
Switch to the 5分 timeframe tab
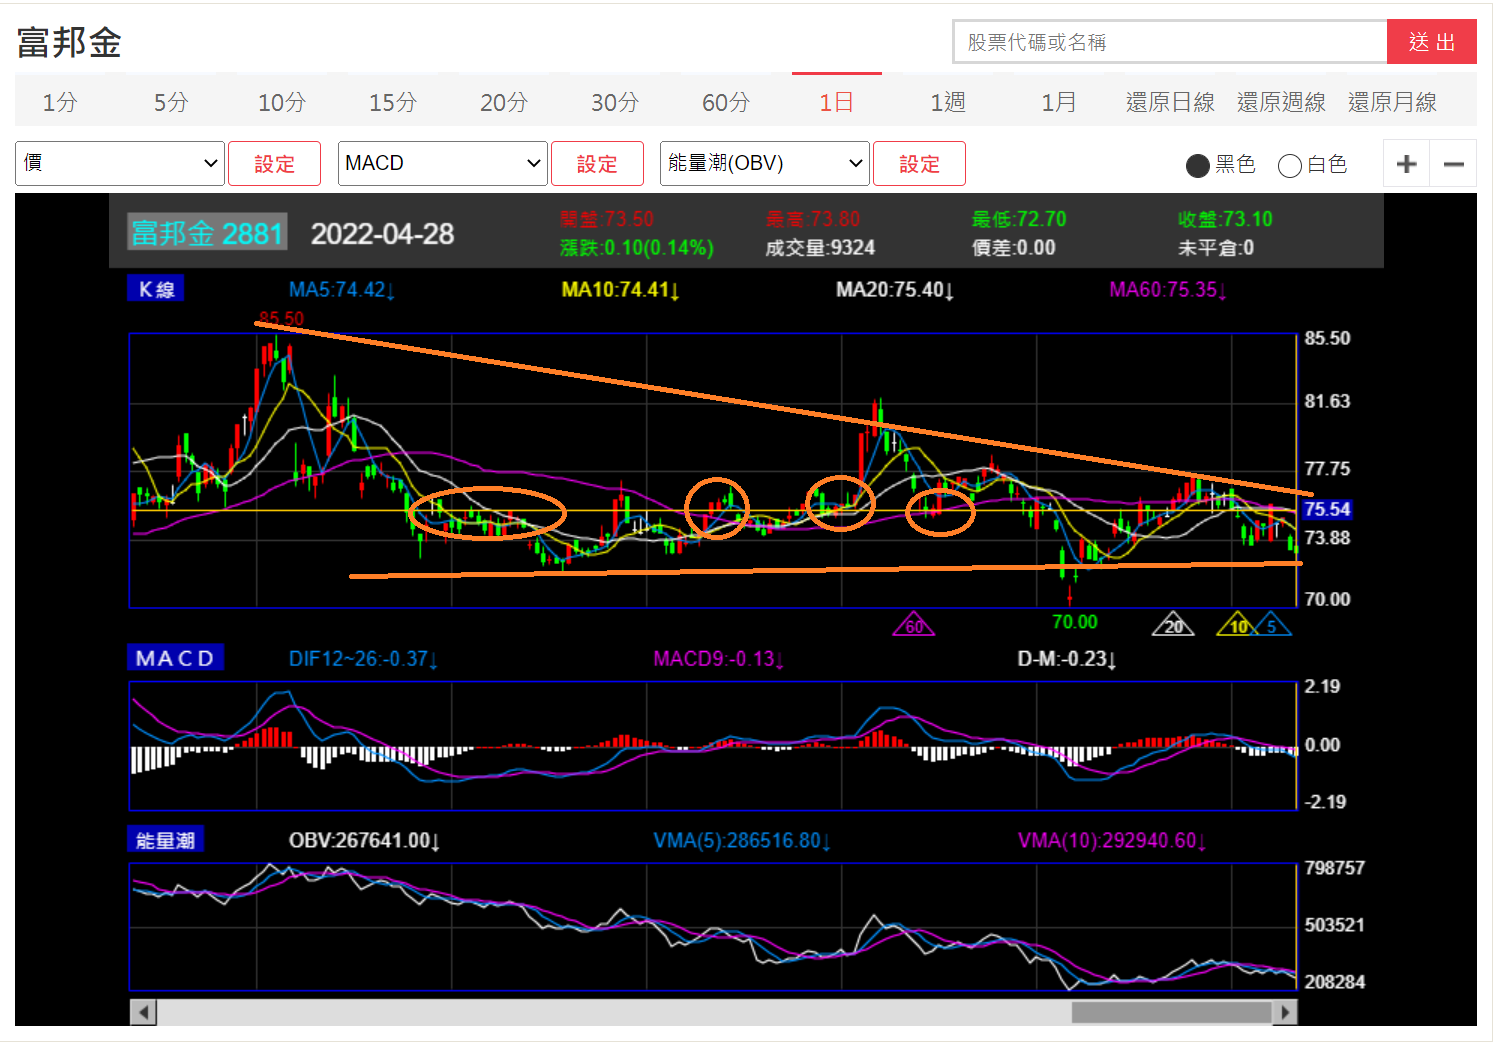click(171, 102)
